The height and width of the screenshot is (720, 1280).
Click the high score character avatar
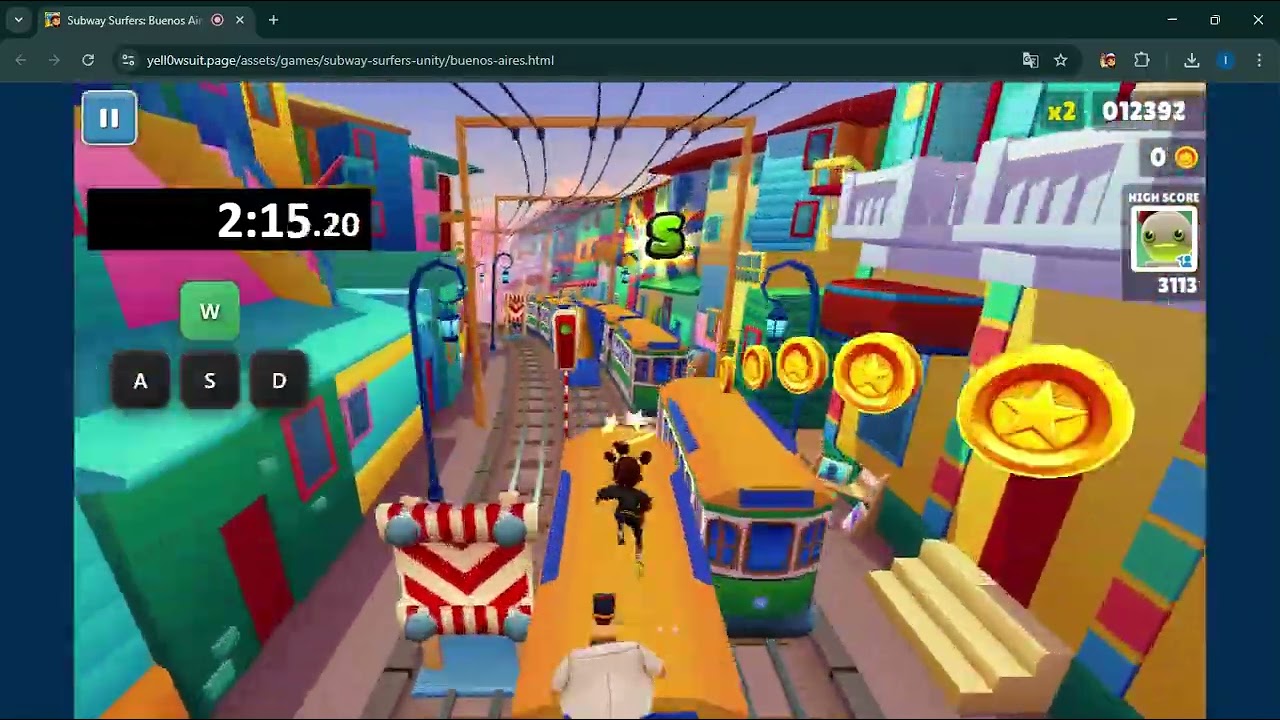coord(1163,239)
